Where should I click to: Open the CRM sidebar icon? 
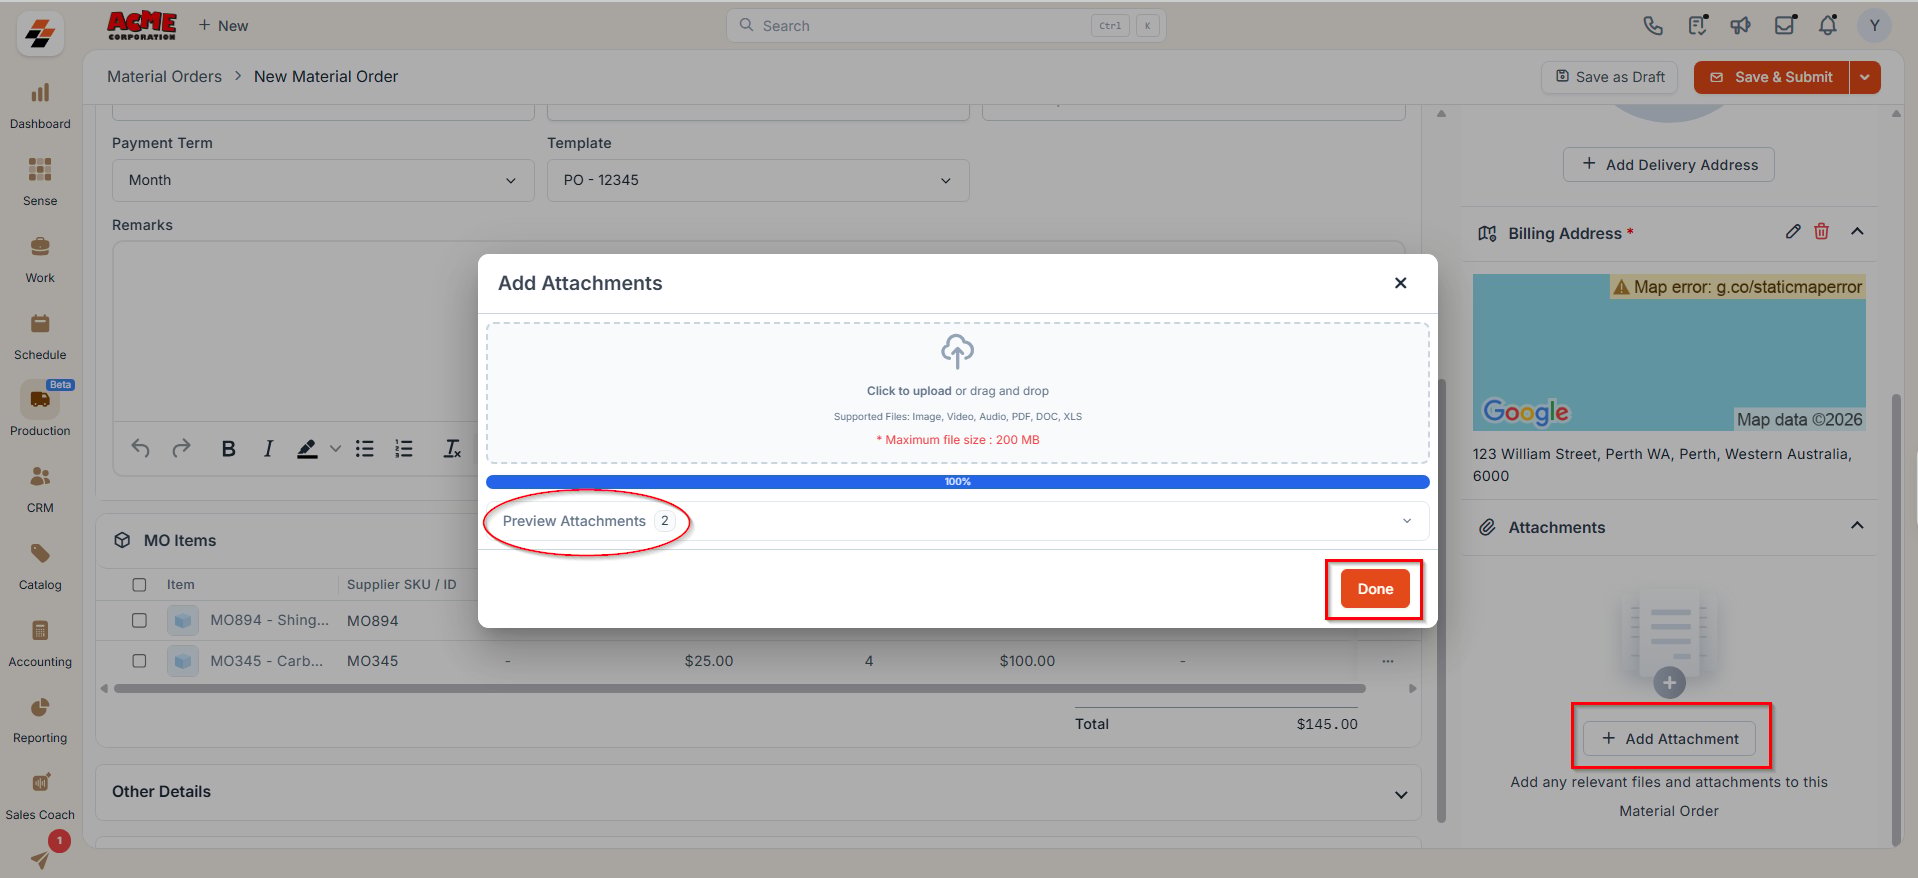(x=40, y=488)
